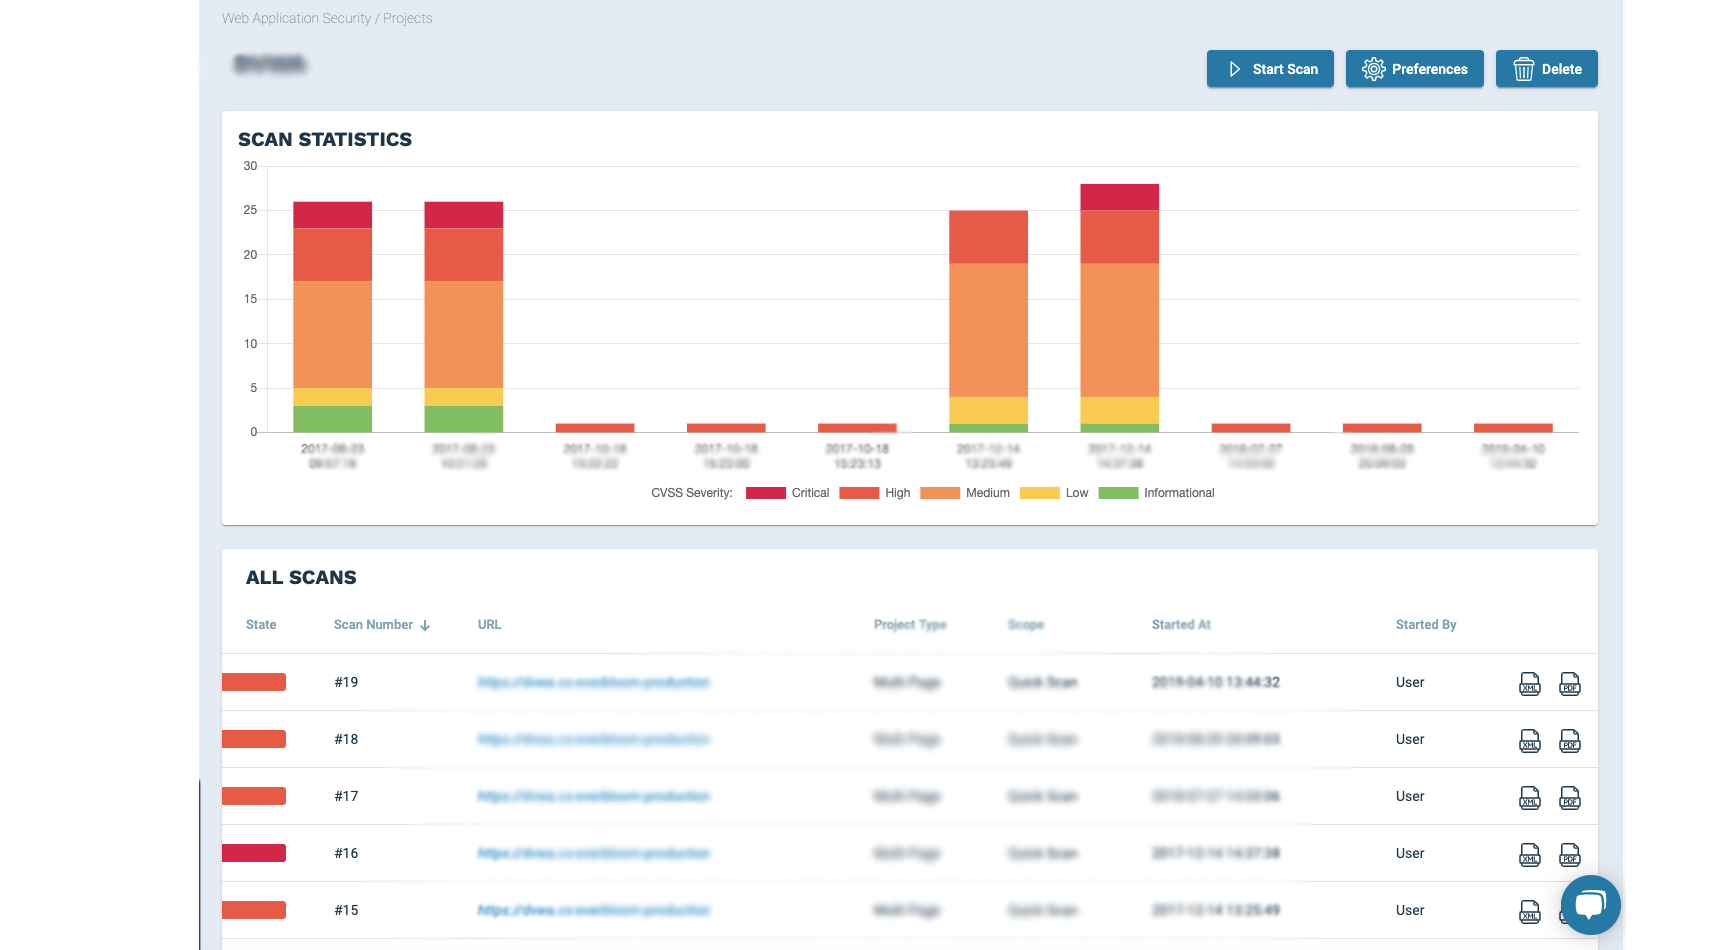Go to Projects in breadcrumb
The width and height of the screenshot is (1724, 950).
click(x=408, y=18)
